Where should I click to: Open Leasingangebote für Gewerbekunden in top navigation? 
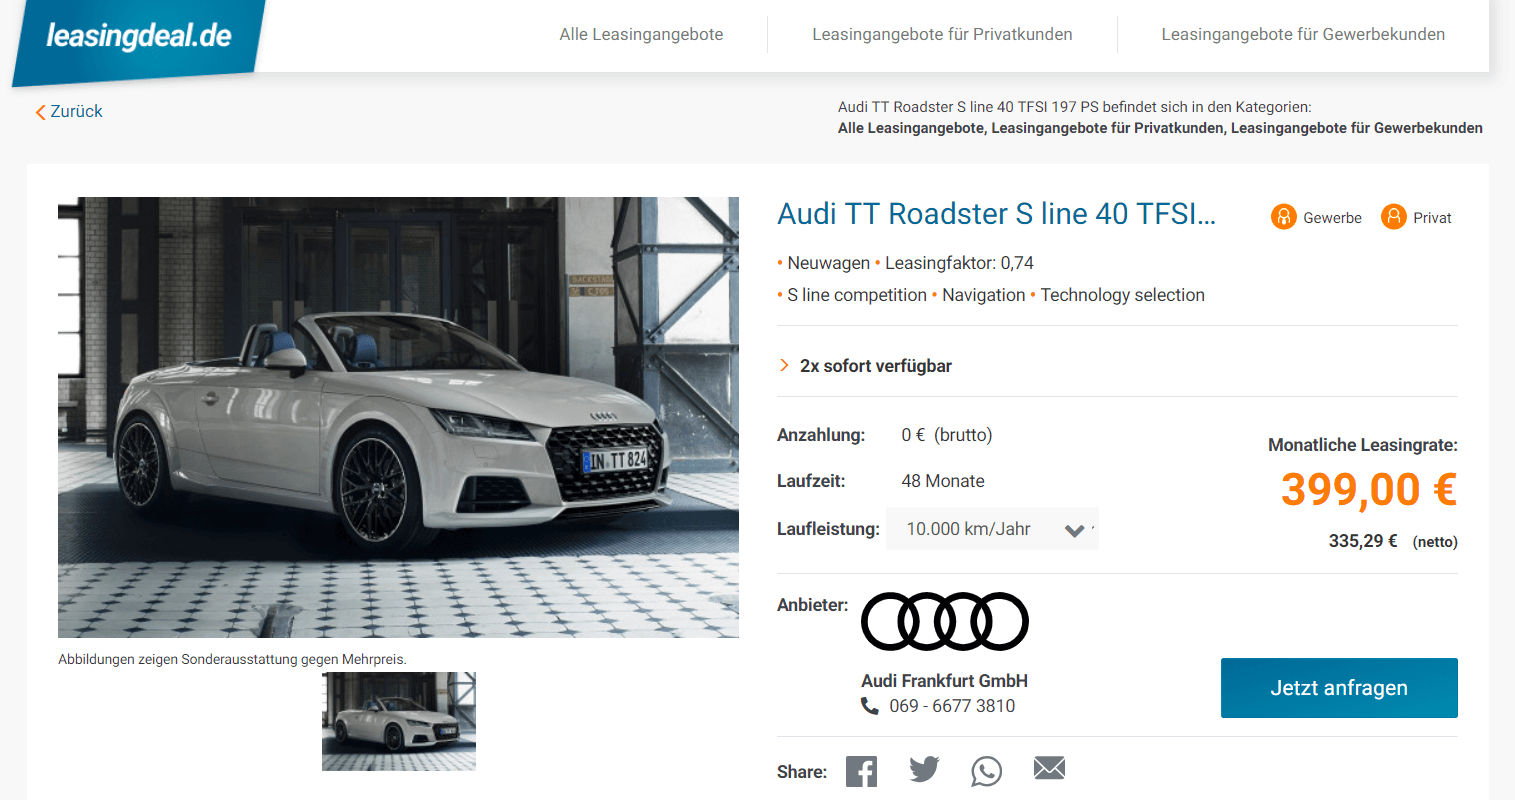pos(1303,34)
